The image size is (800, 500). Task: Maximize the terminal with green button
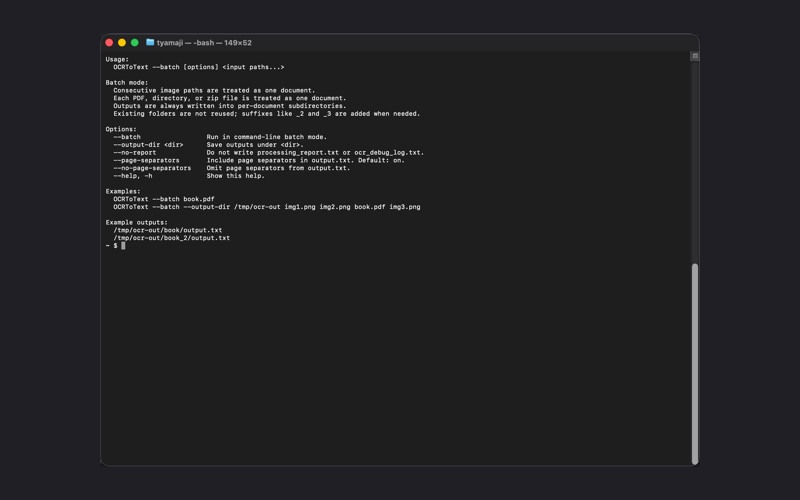135,43
